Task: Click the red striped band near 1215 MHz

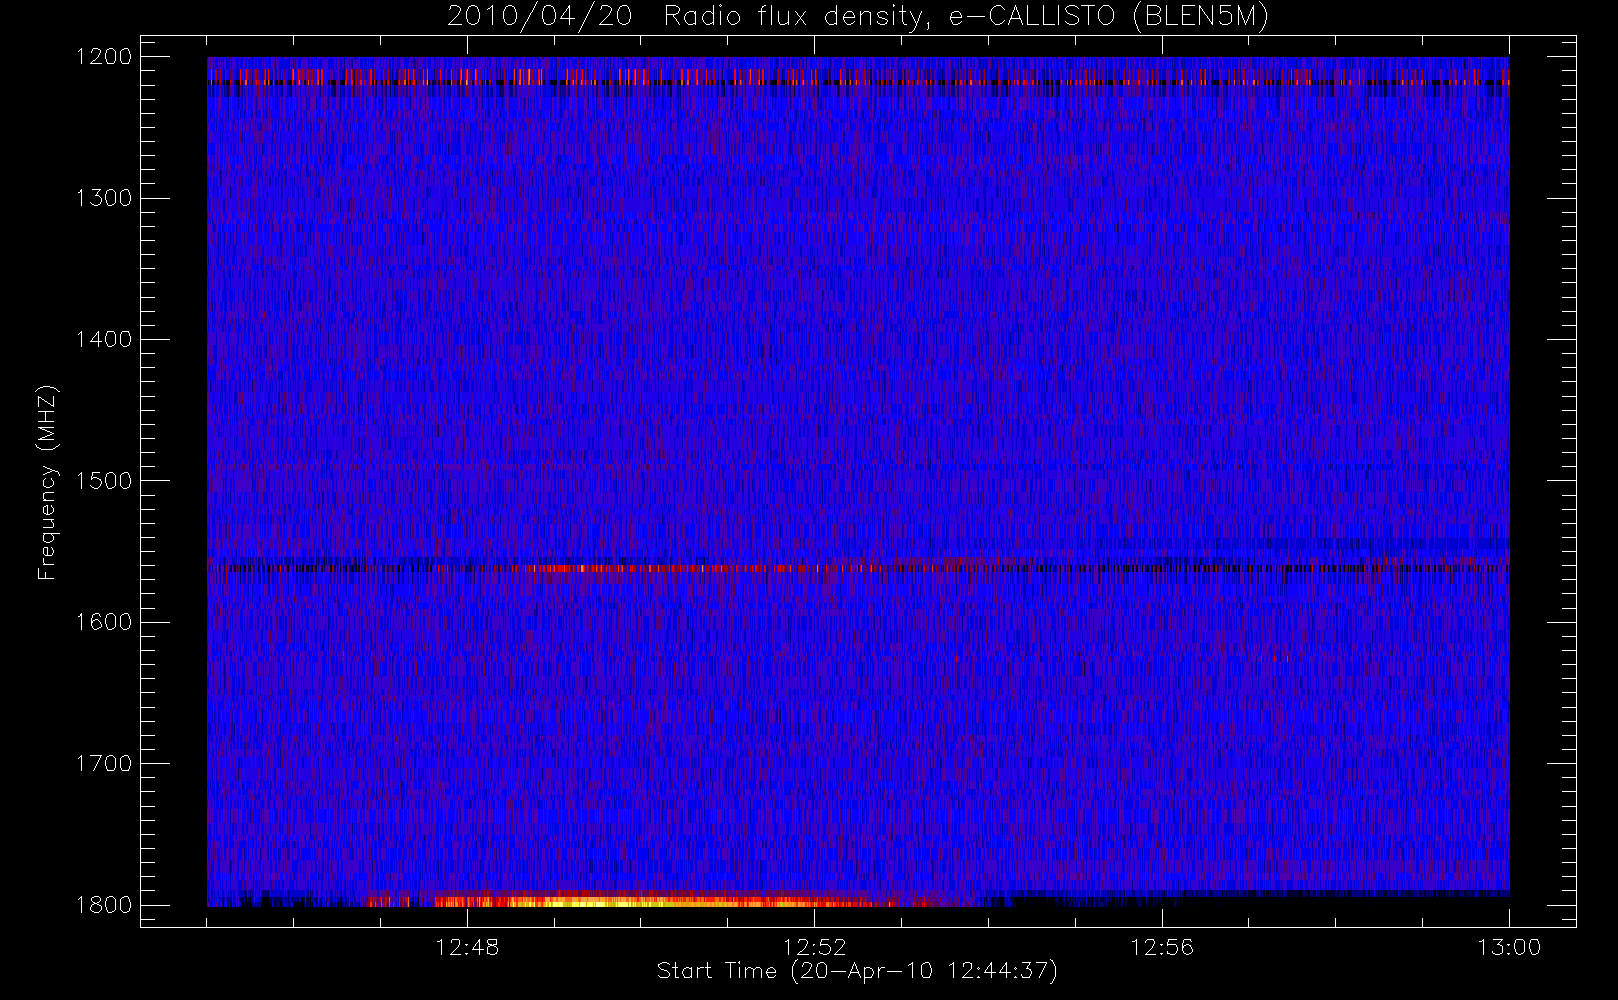Action: click(858, 77)
